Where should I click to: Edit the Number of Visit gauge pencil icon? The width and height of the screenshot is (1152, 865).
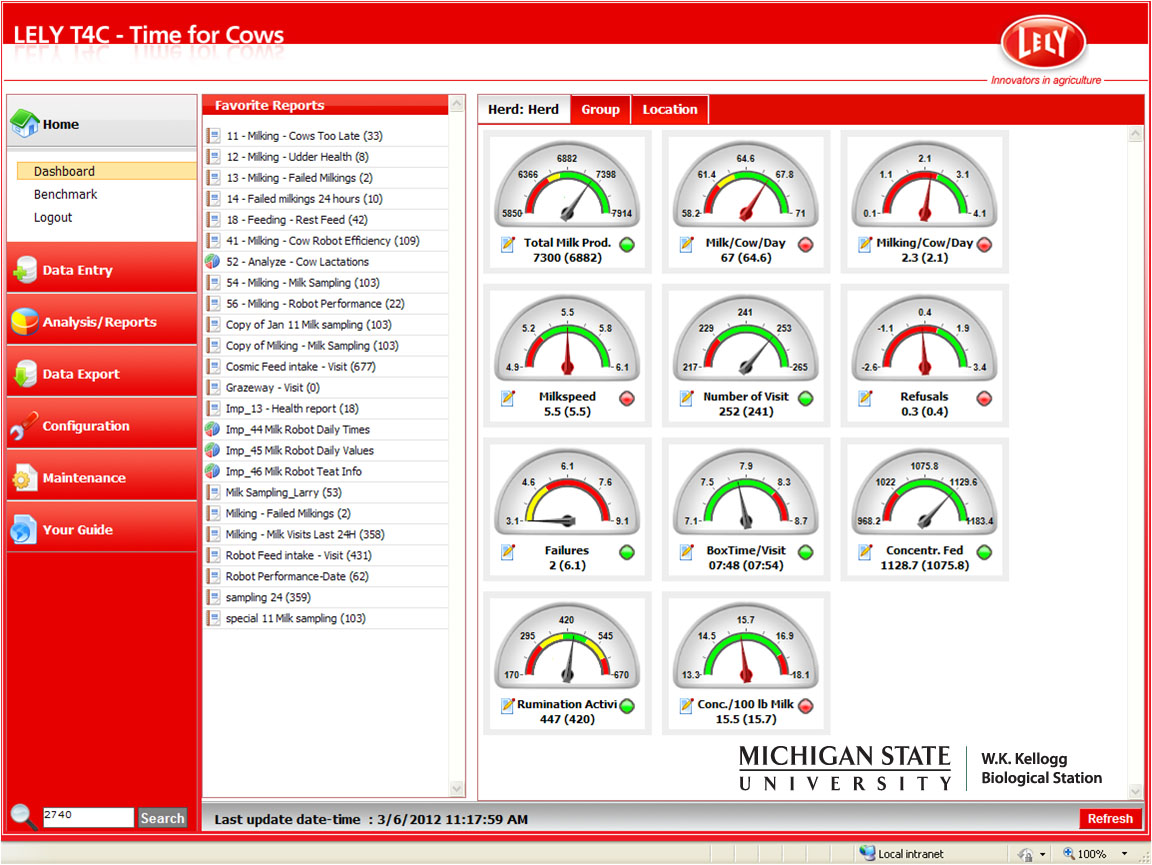[686, 398]
